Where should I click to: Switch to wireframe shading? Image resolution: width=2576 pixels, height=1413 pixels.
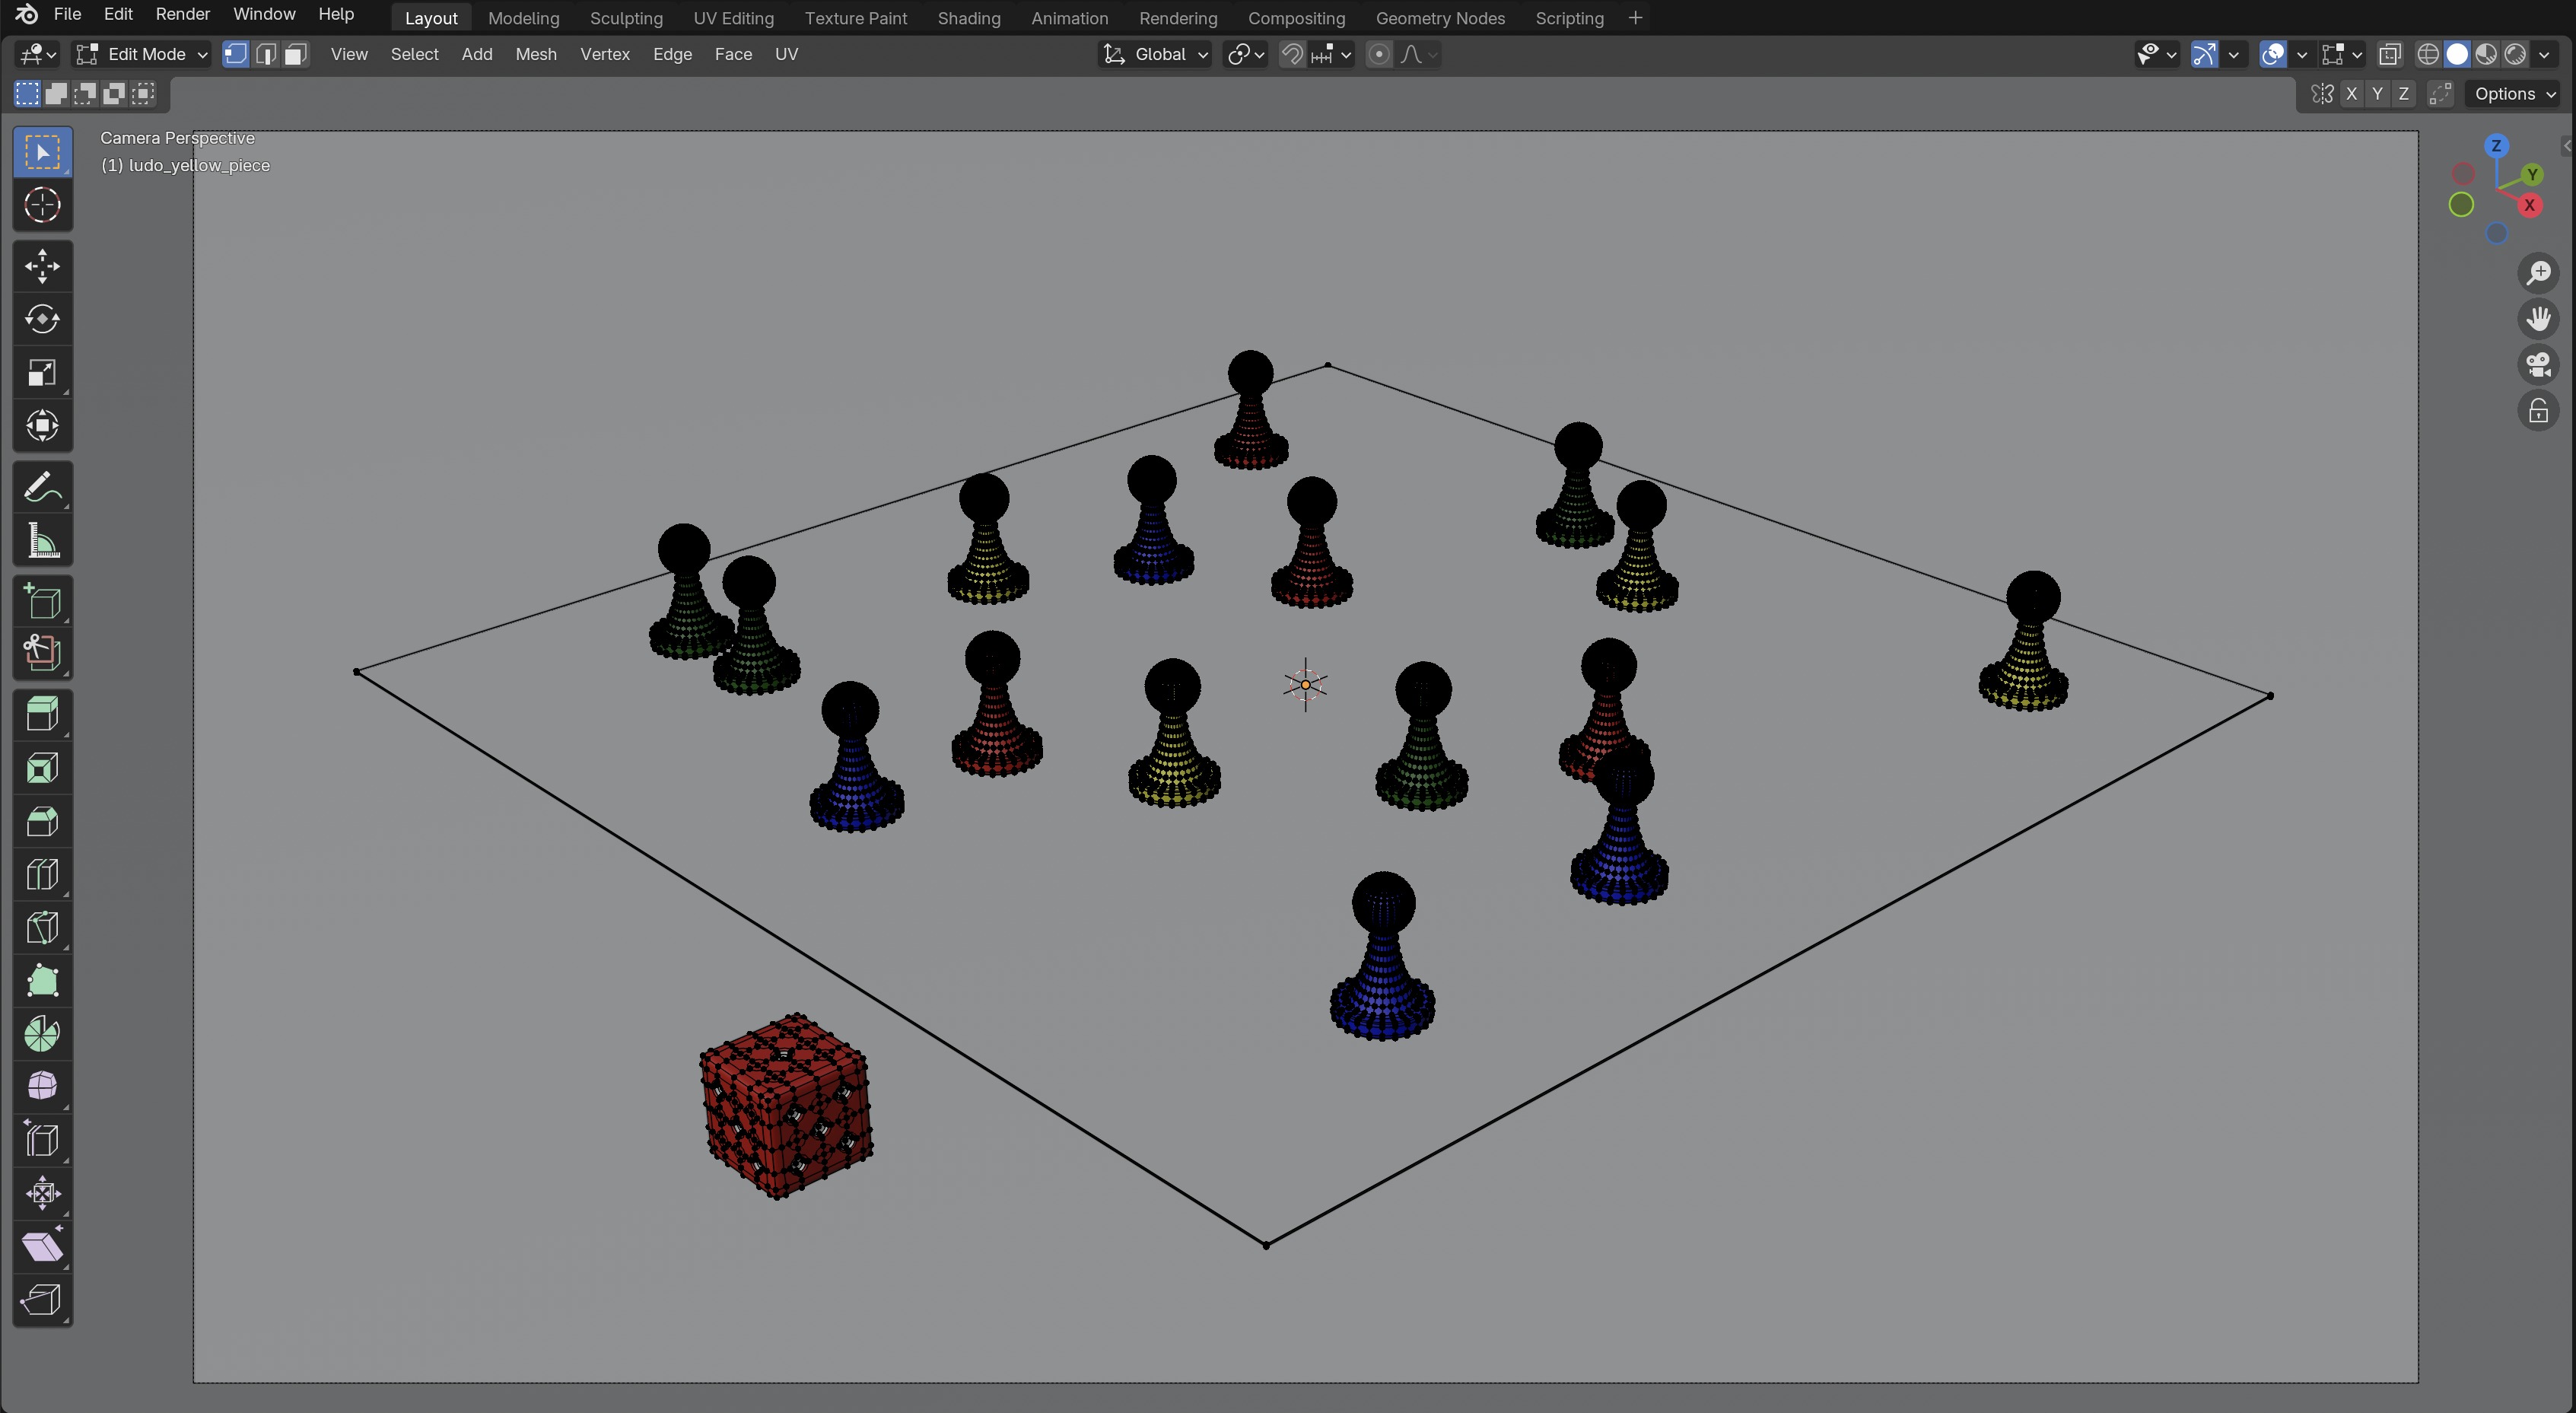coord(2427,54)
